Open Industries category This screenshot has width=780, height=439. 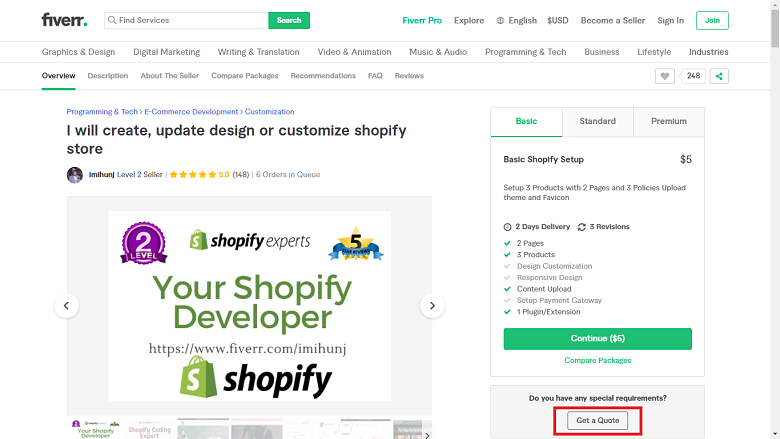(x=709, y=52)
